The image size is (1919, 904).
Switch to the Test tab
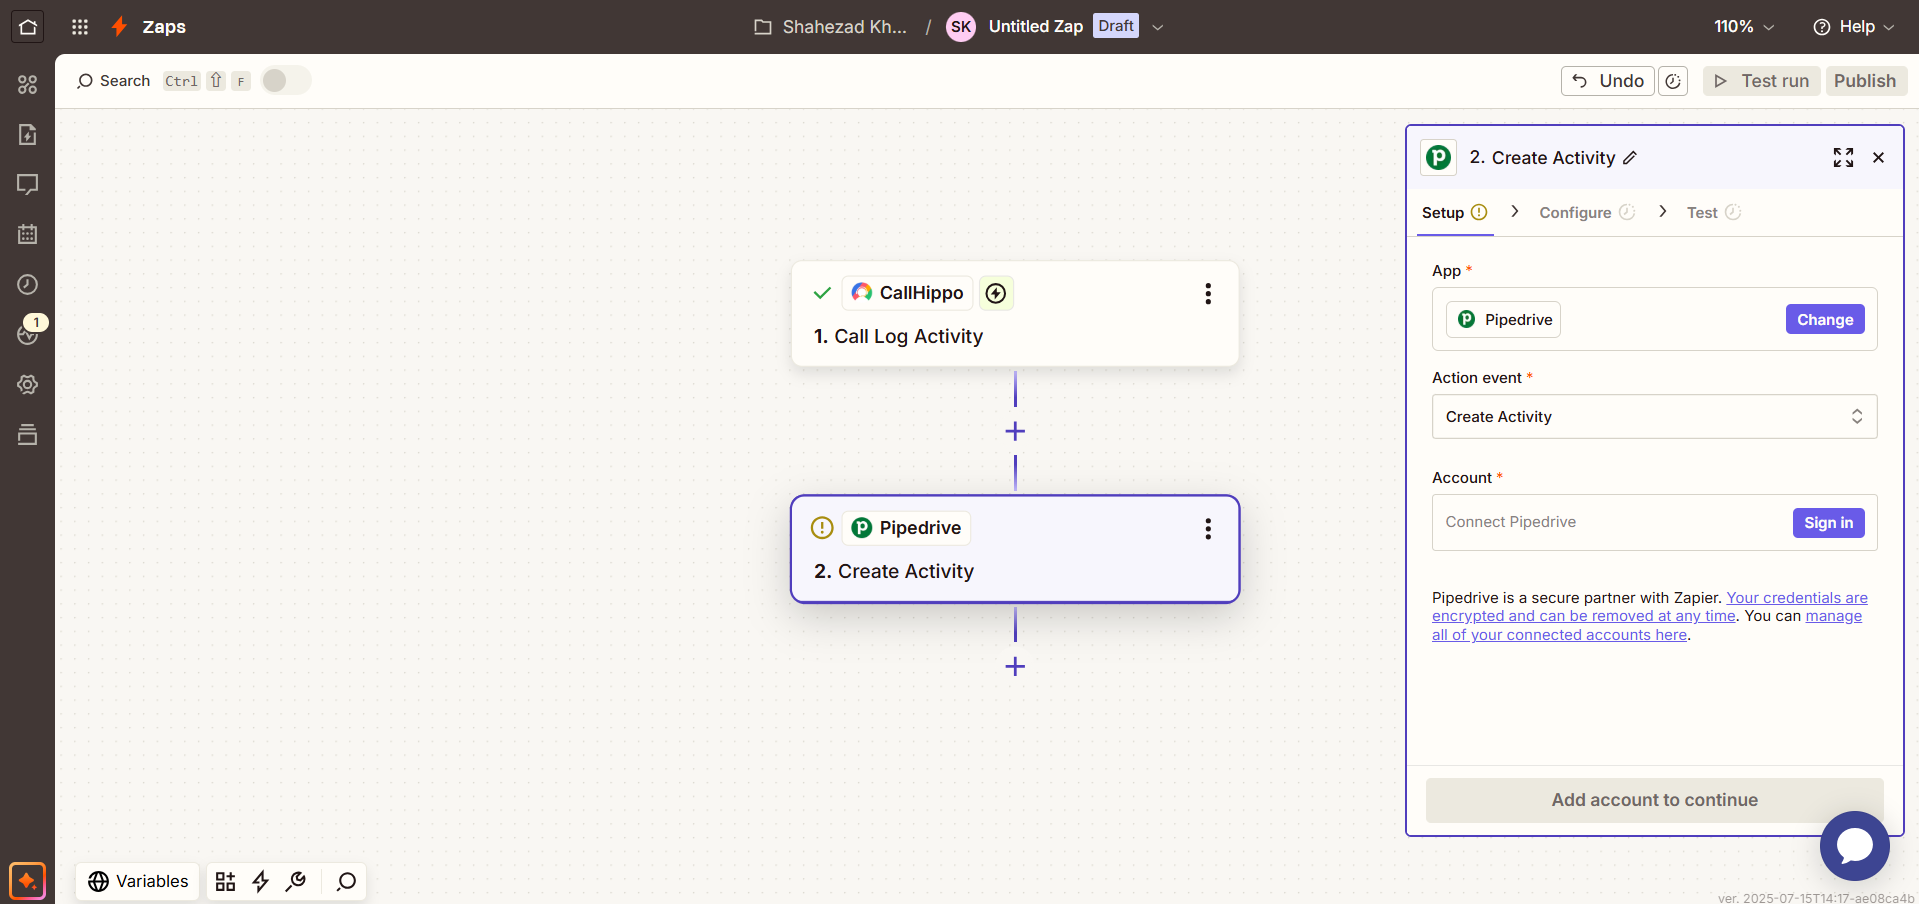pyautogui.click(x=1713, y=213)
